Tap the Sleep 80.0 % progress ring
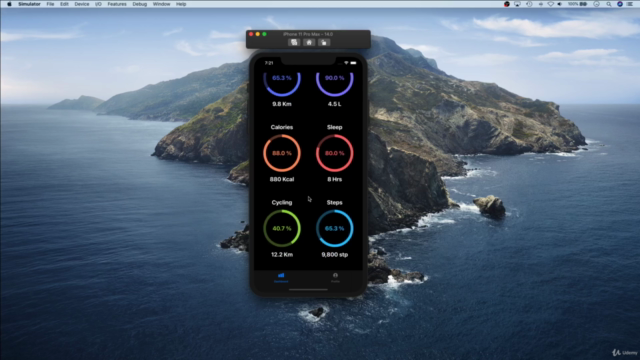640x360 pixels. [335, 153]
